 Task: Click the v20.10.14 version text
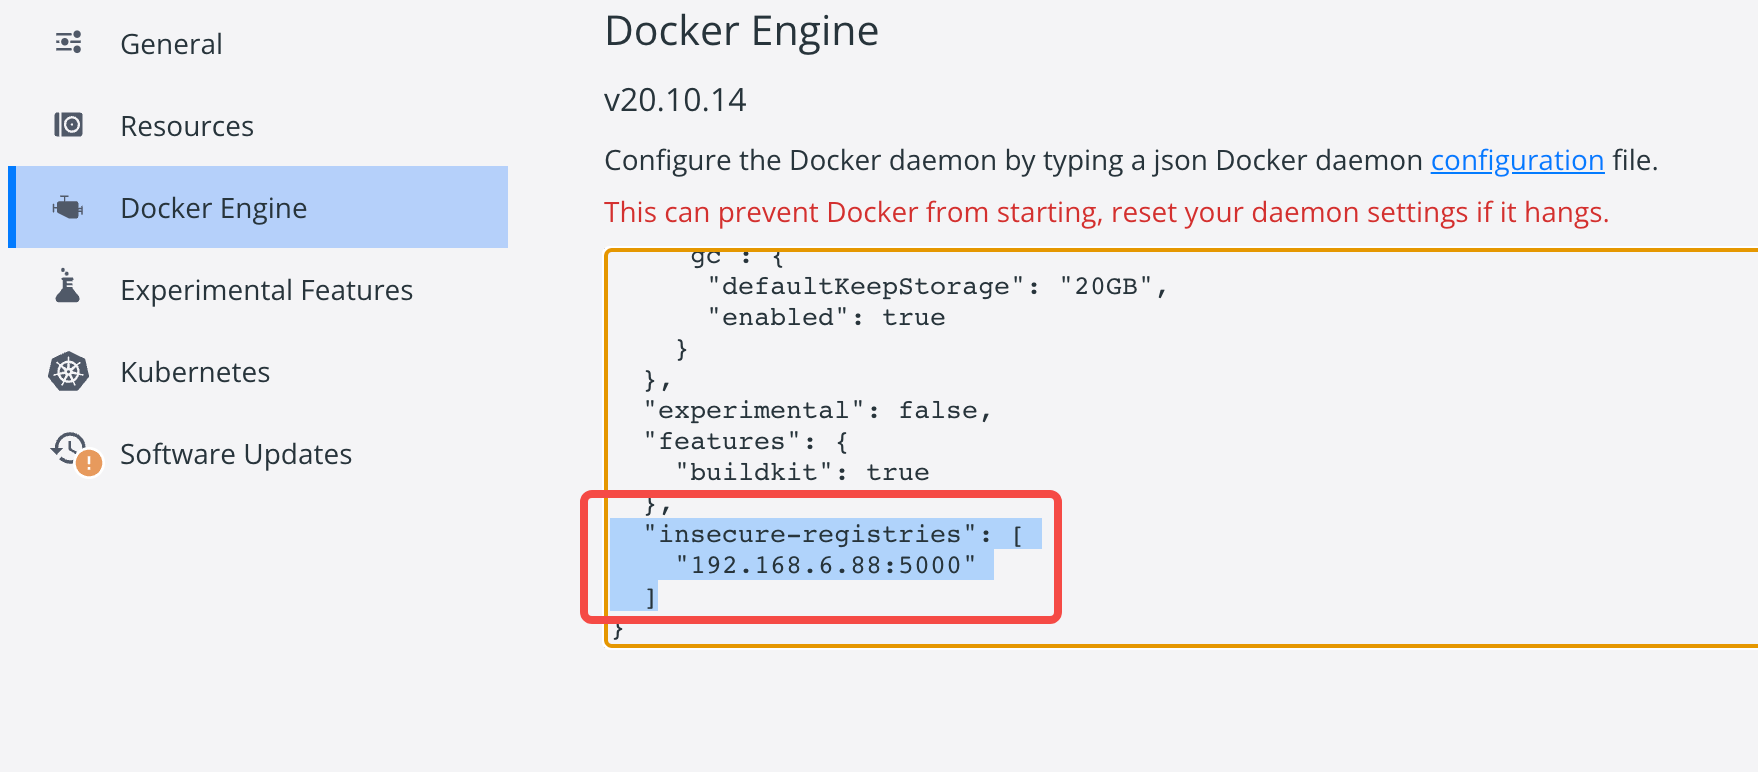[675, 100]
